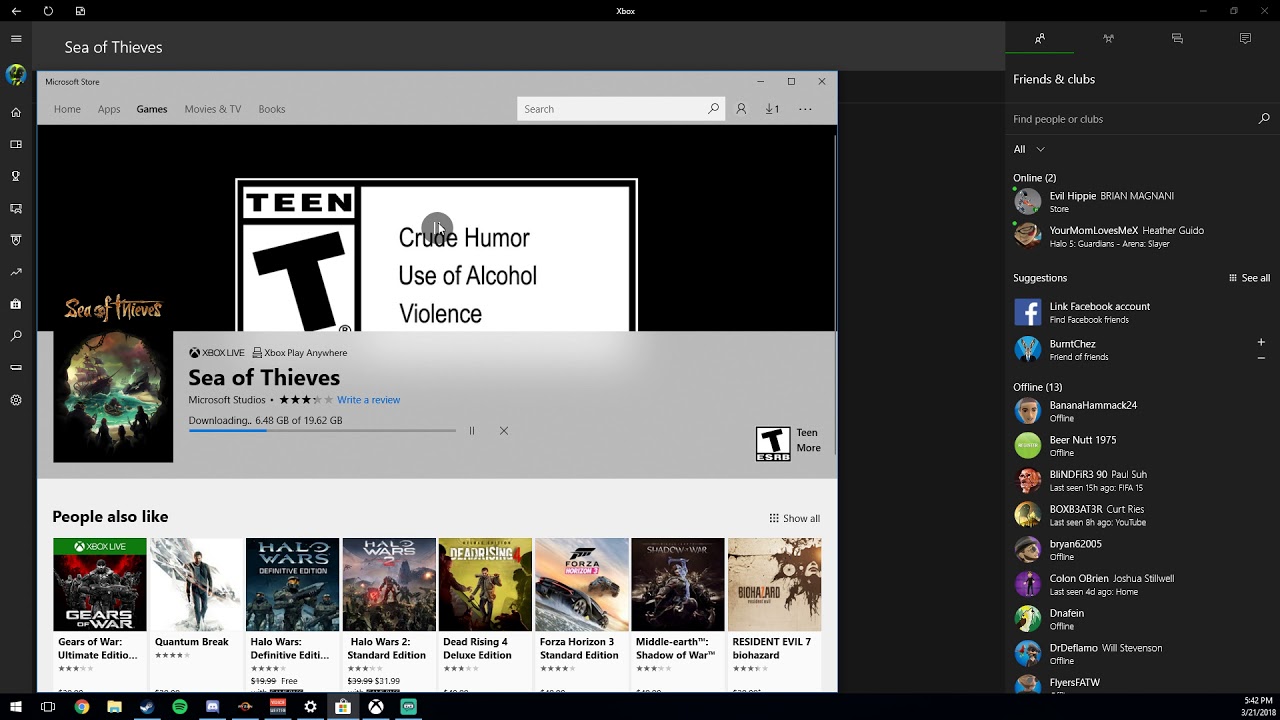This screenshot has width=1280, height=720.
Task: Open Evil Hippie friend entry
Action: pos(1141,202)
